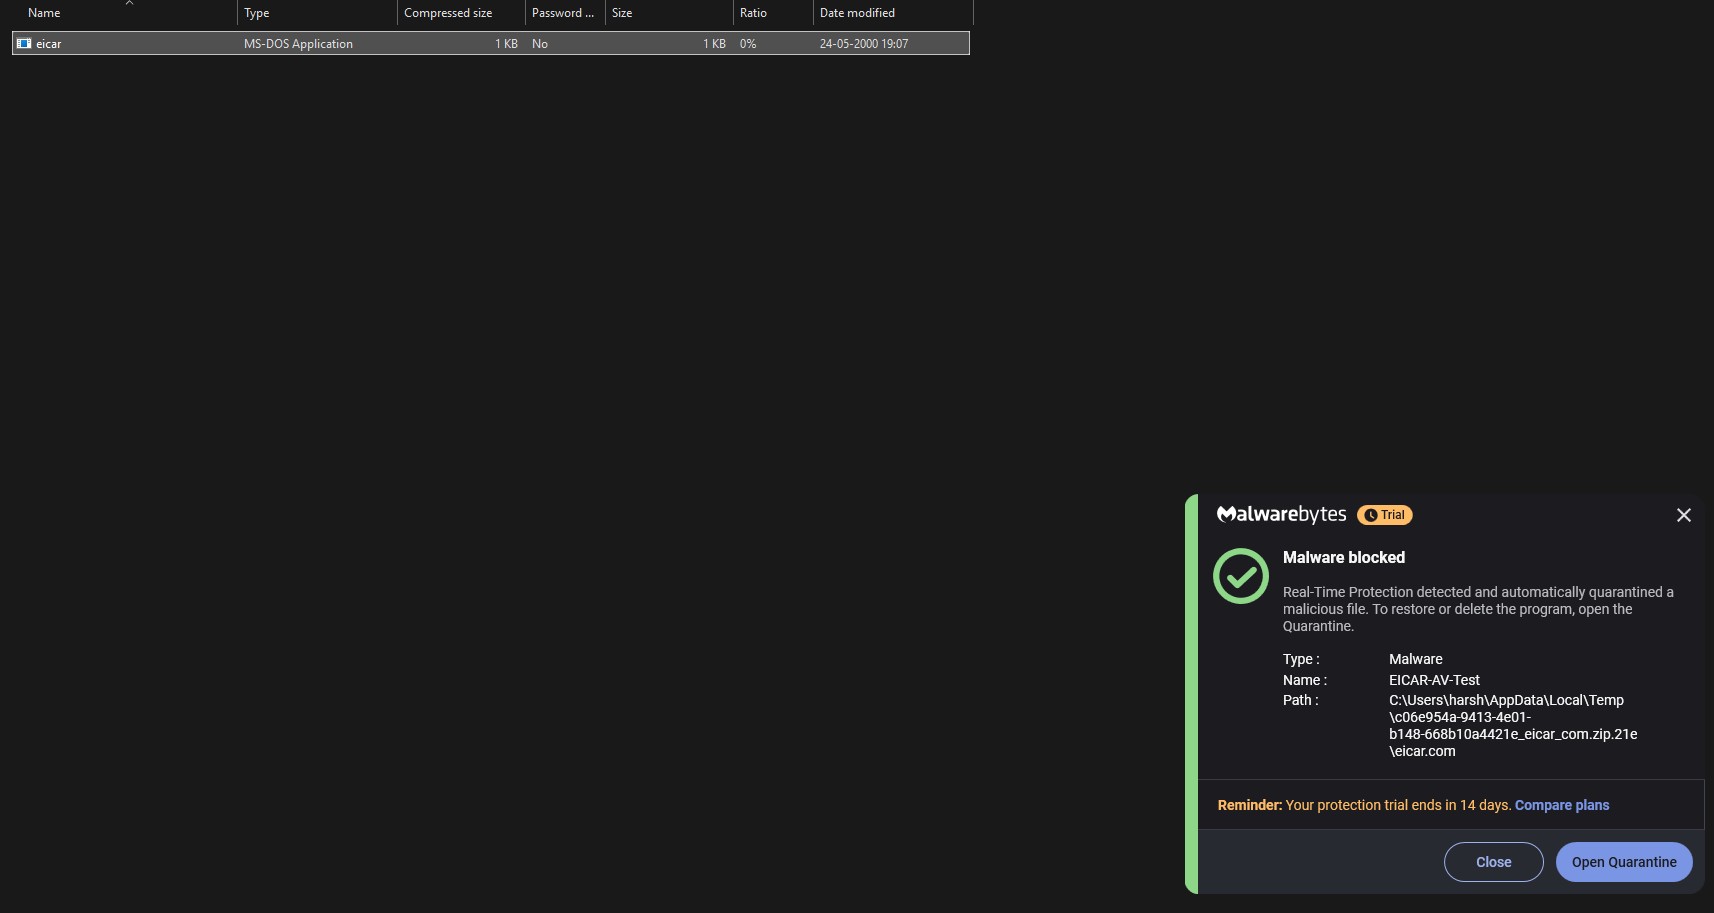Click the password cell showing No
The image size is (1714, 913).
click(540, 44)
